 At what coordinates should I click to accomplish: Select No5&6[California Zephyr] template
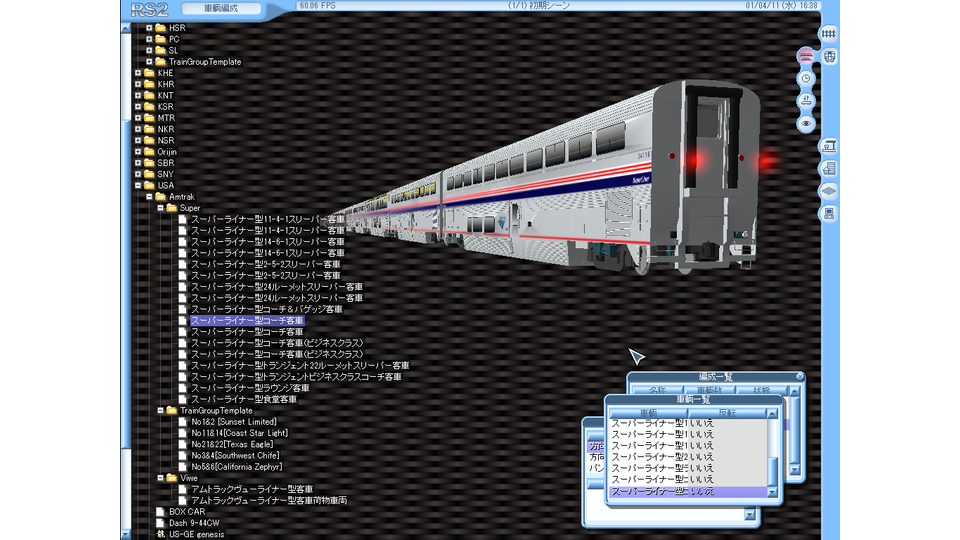click(236, 467)
